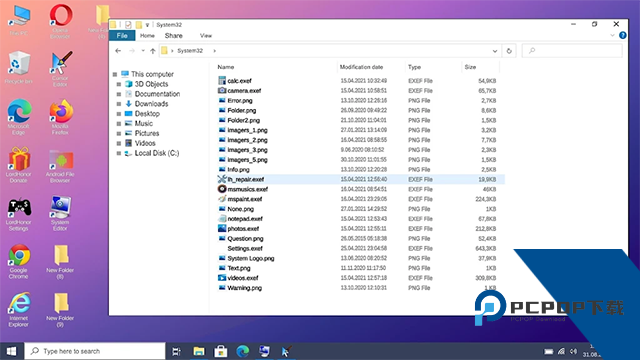The image size is (640, 360).
Task: Open the LordHonor Donate gift icon
Action: click(x=19, y=164)
